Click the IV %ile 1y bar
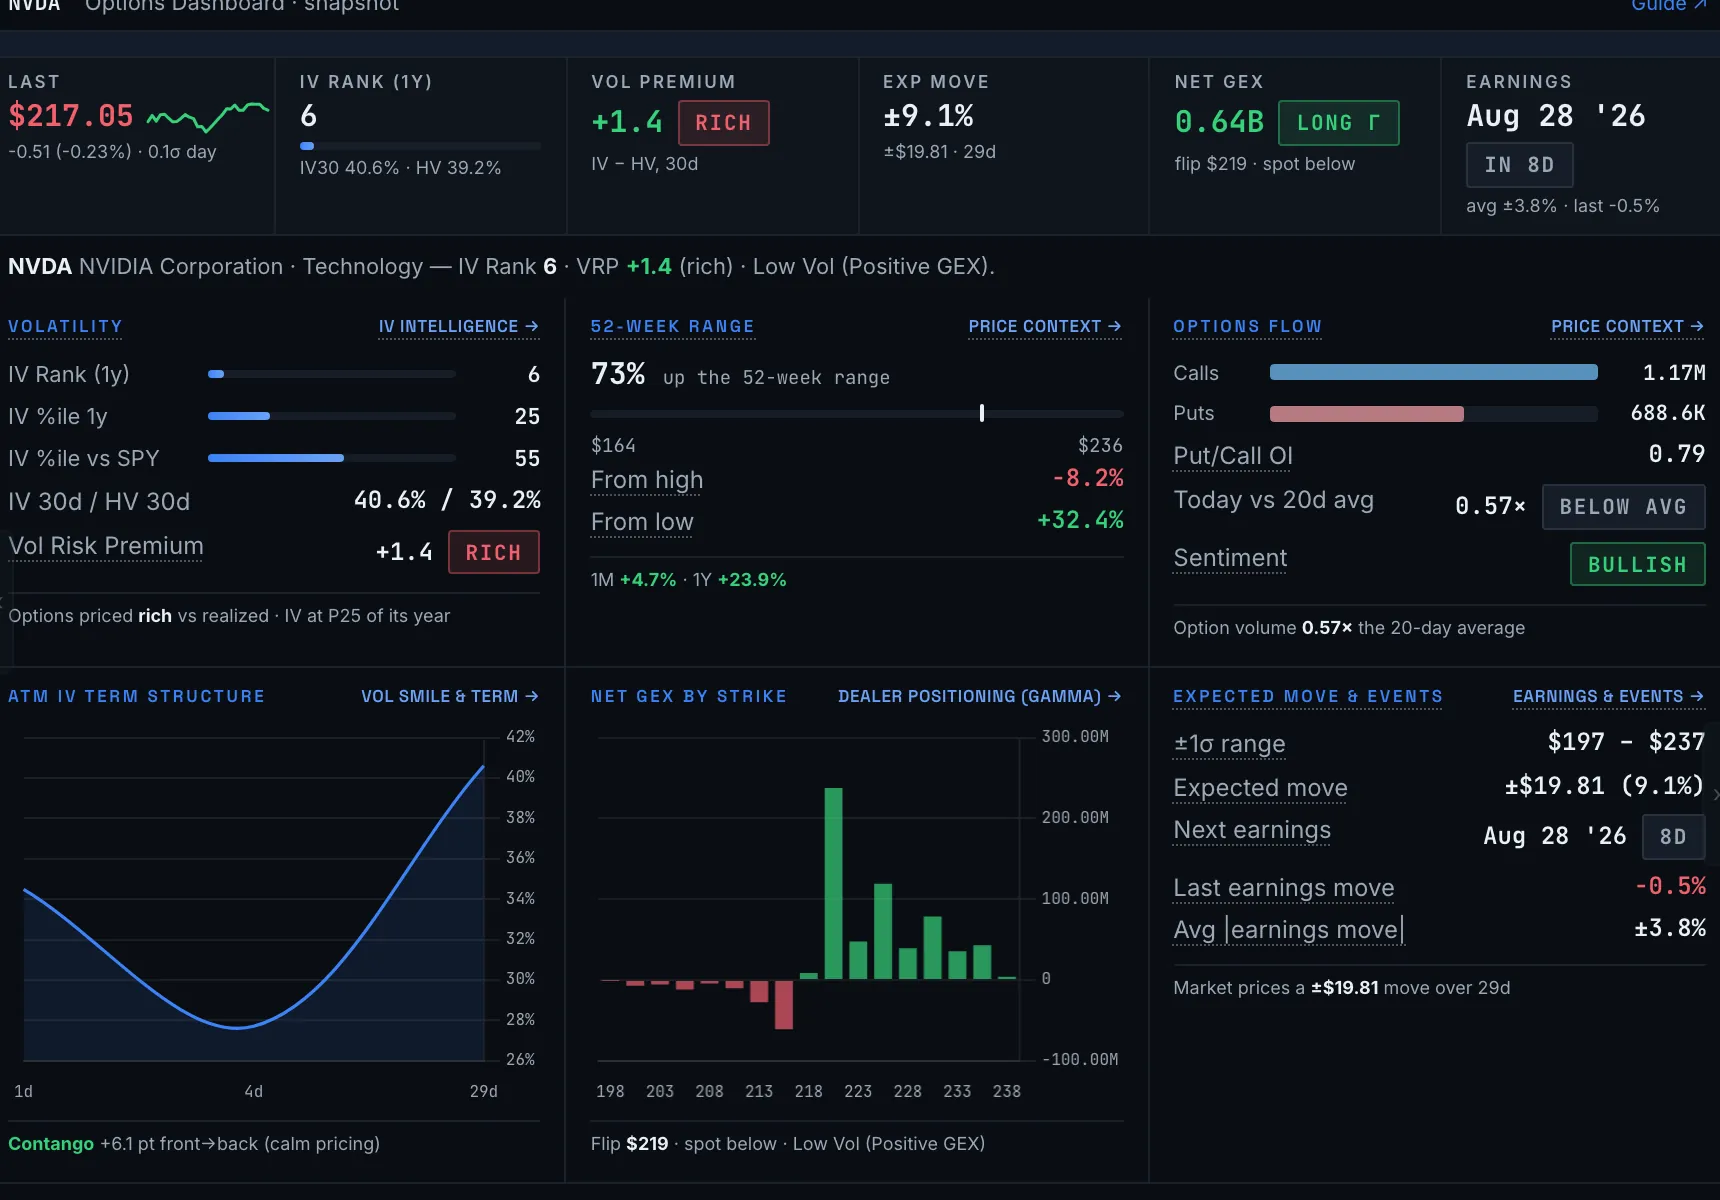The image size is (1720, 1200). 332,416
